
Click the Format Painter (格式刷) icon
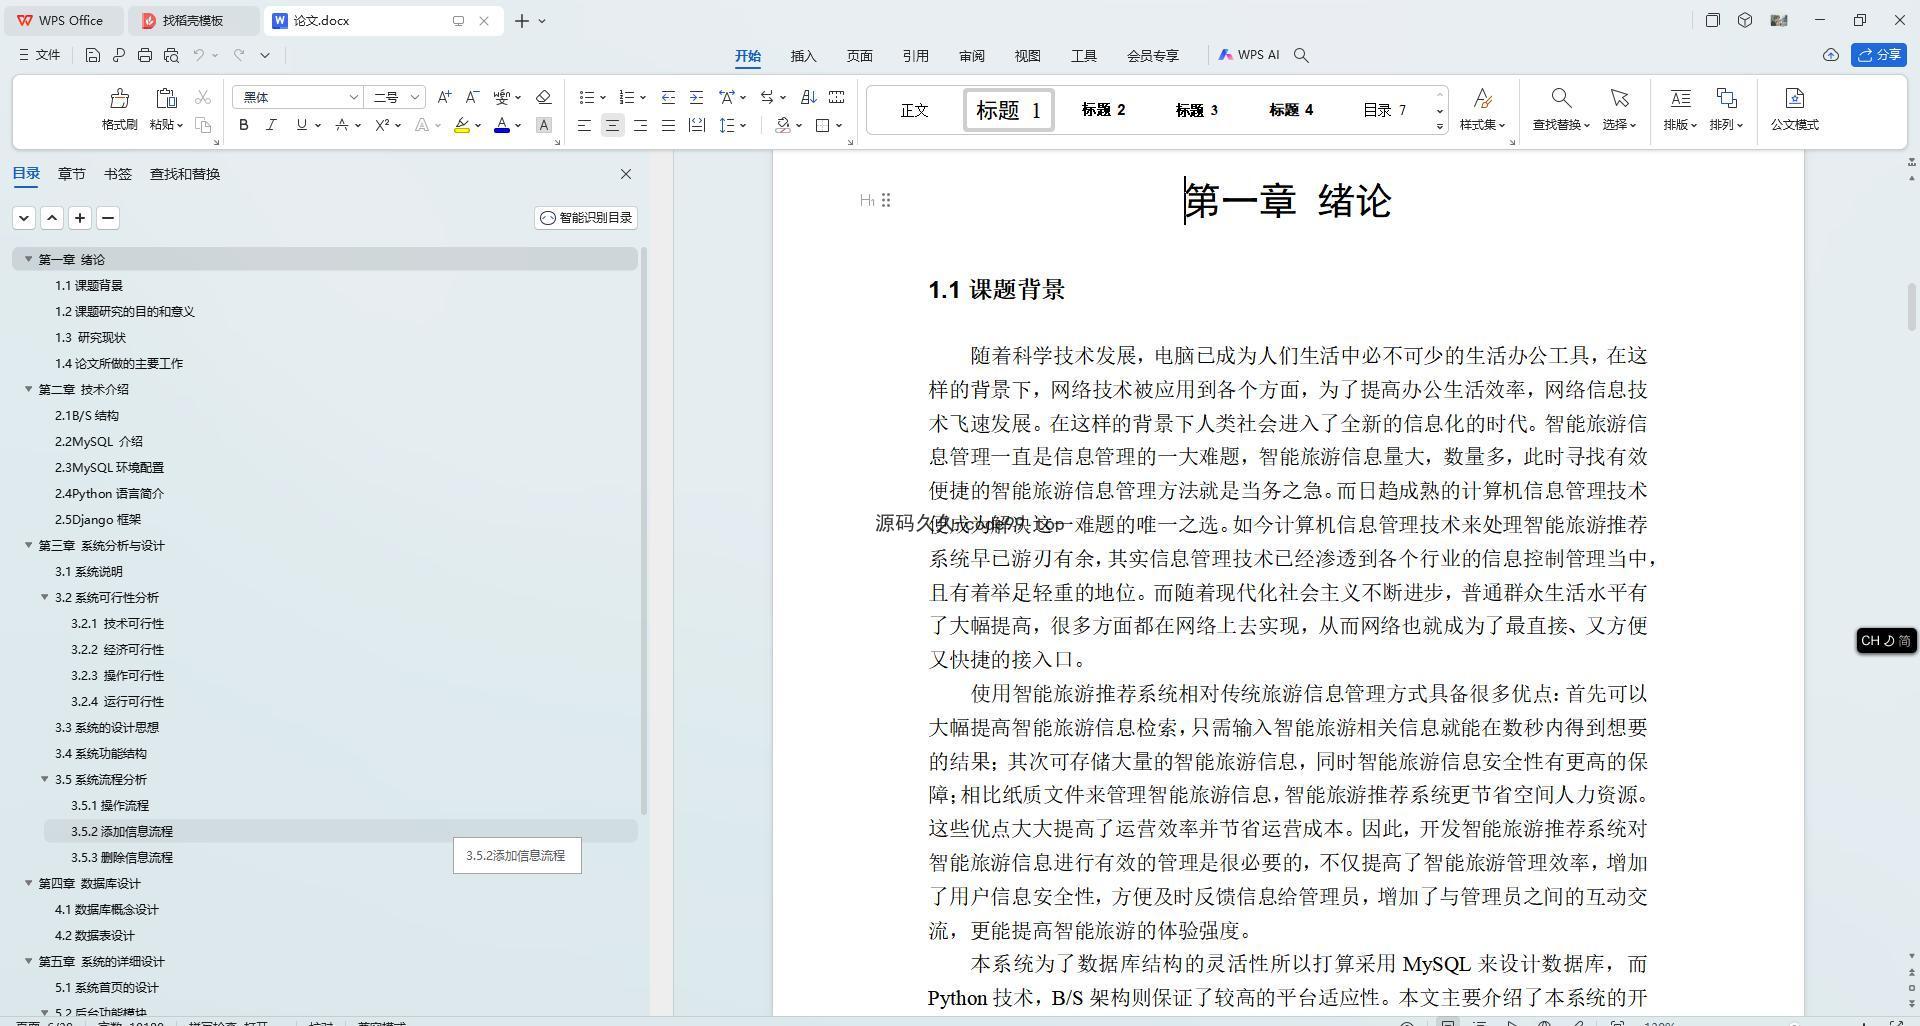[119, 98]
